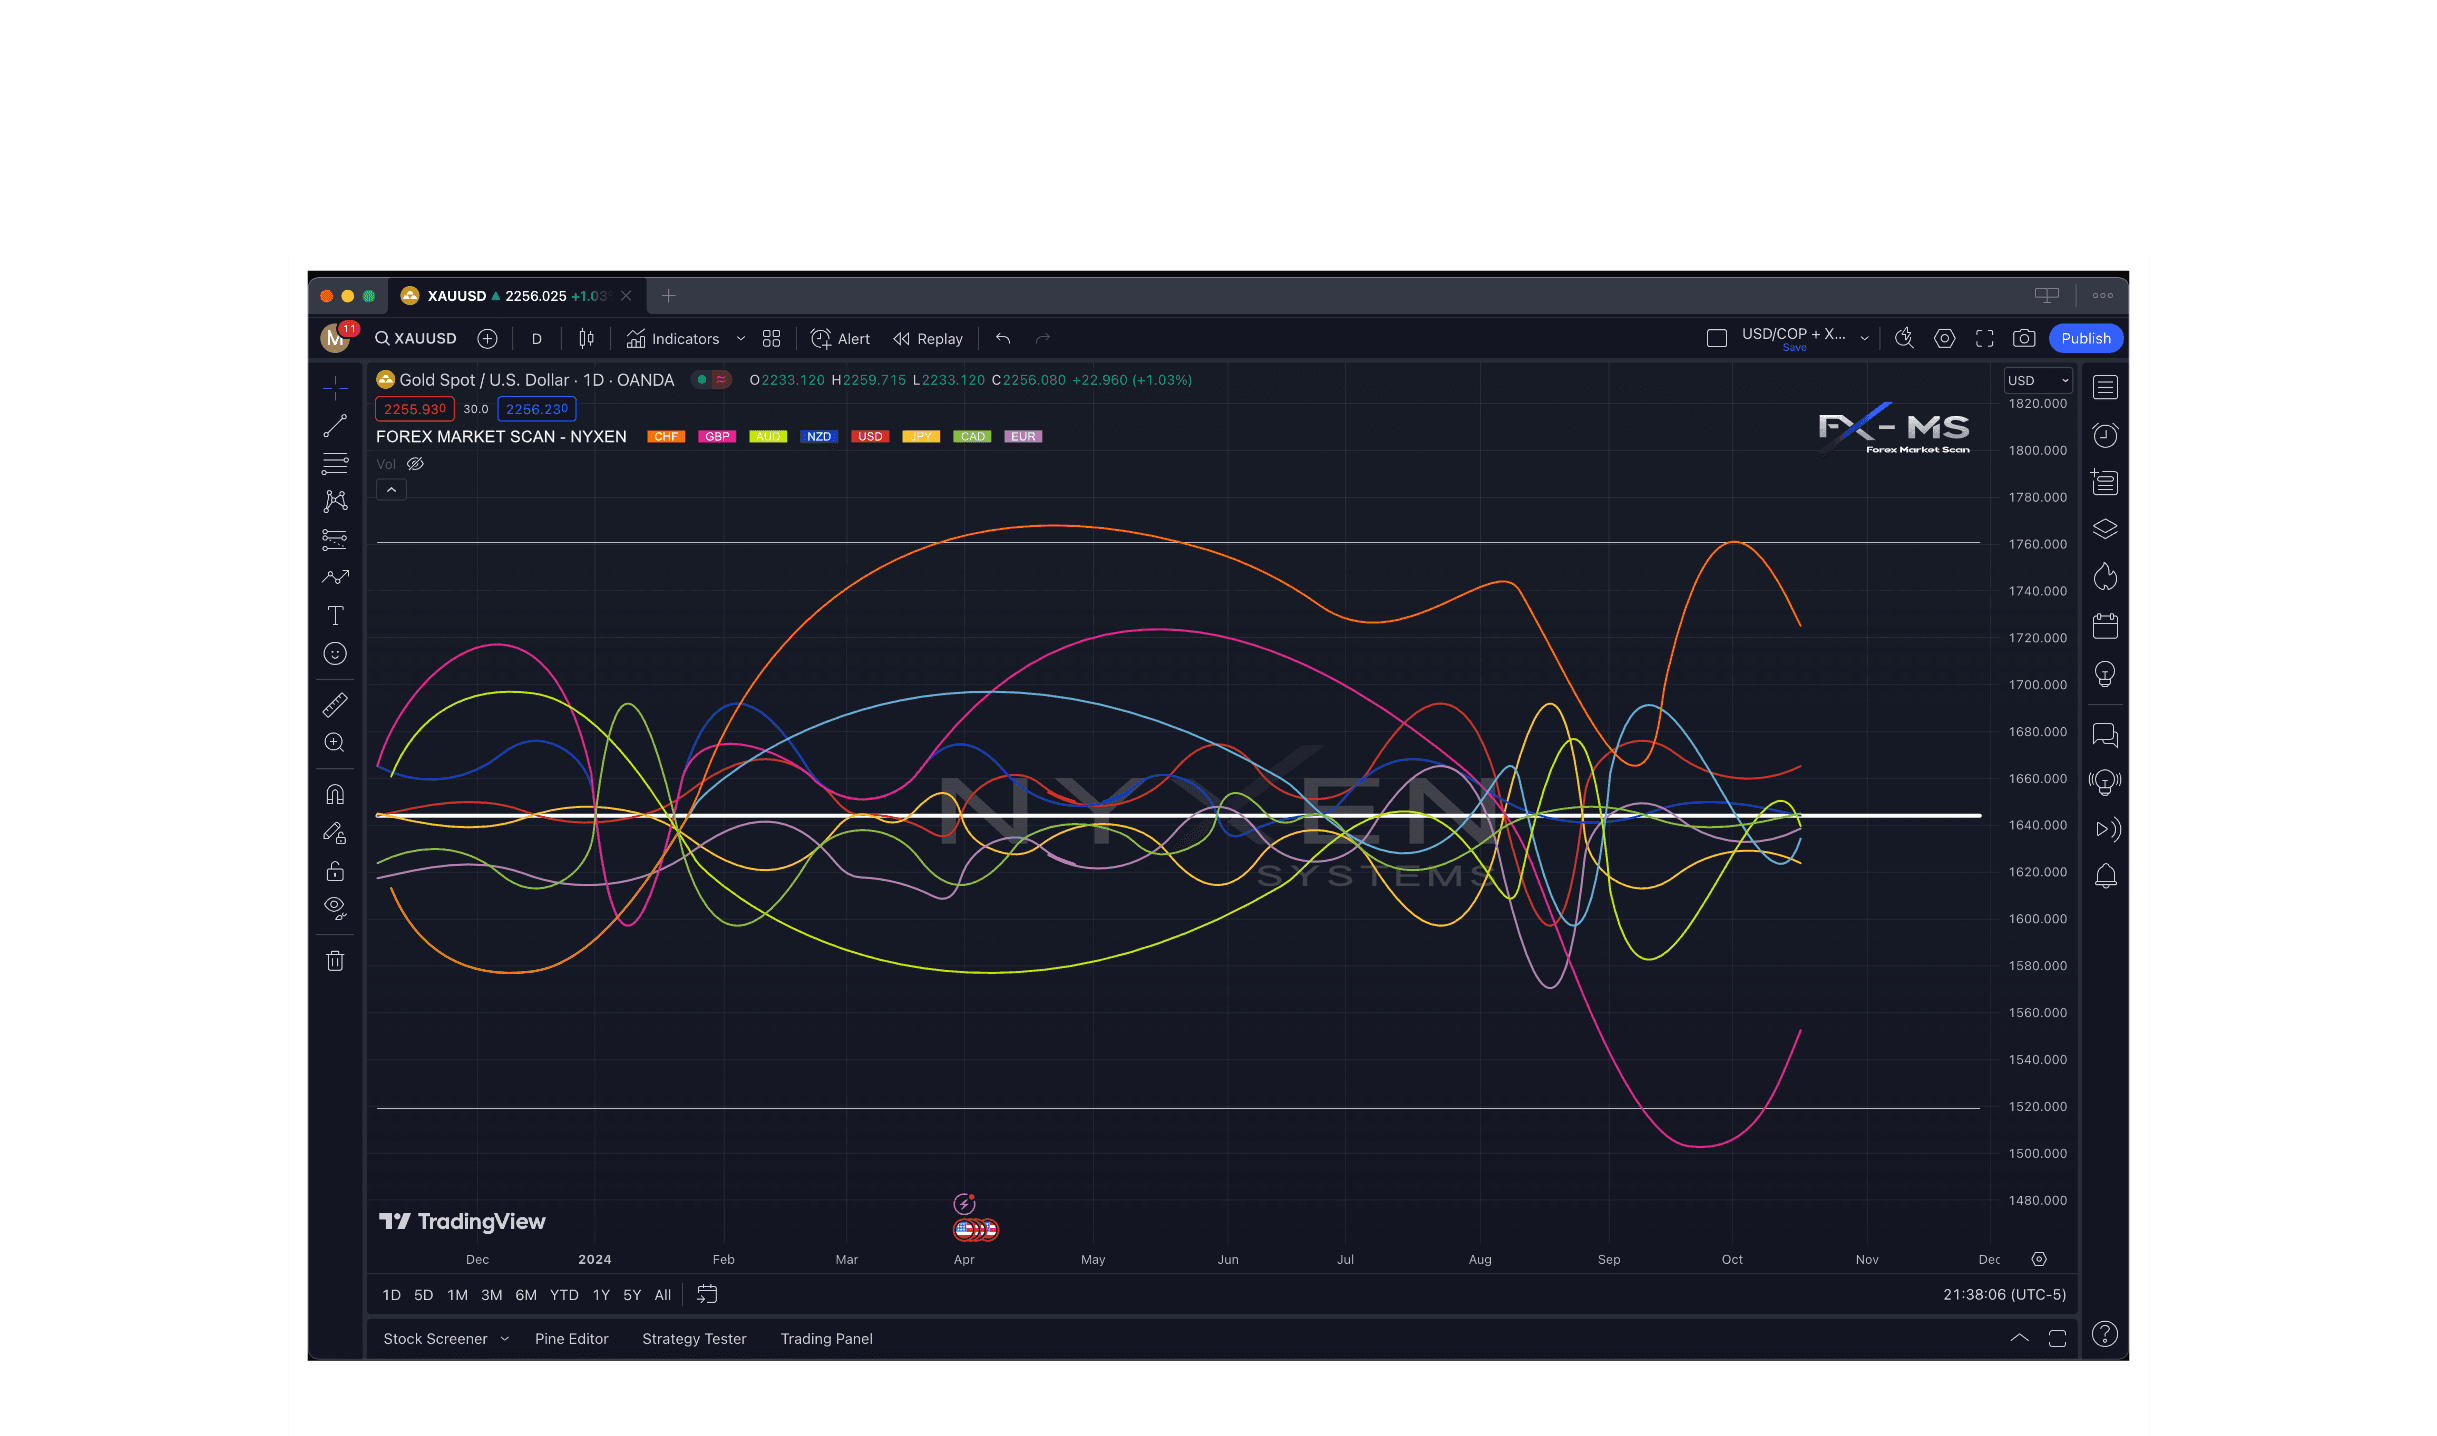Show the hidden Vol indicator
The width and height of the screenshot is (2437, 1436).
tap(415, 464)
